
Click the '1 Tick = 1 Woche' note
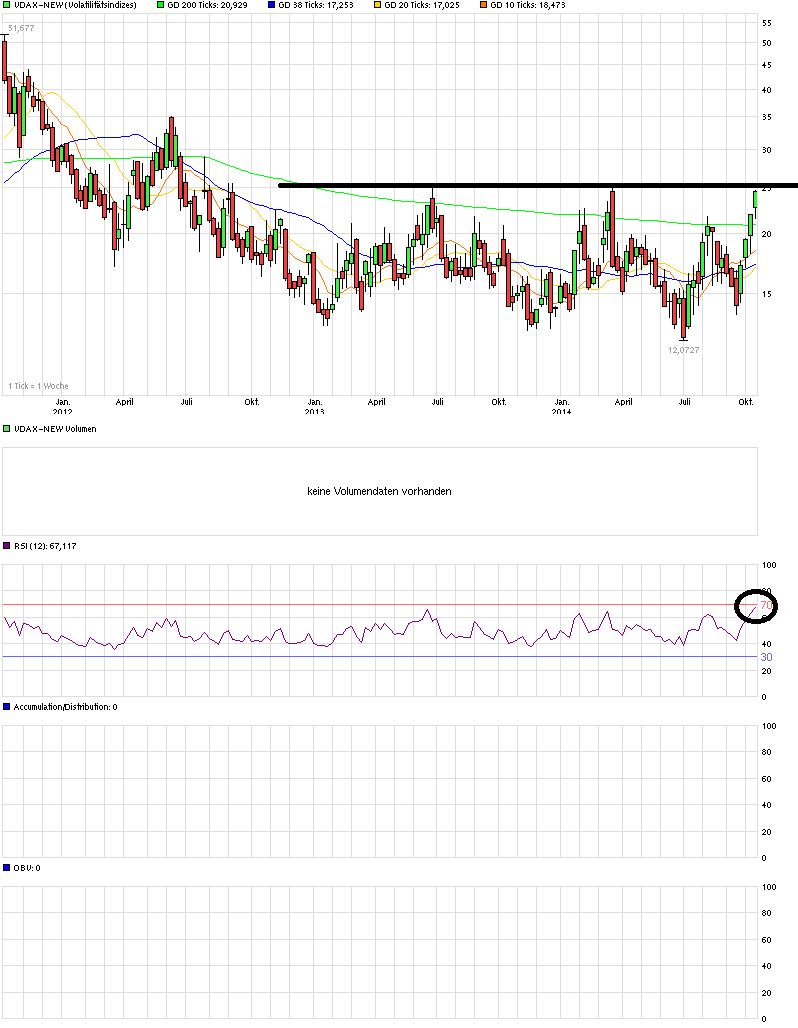point(38,386)
